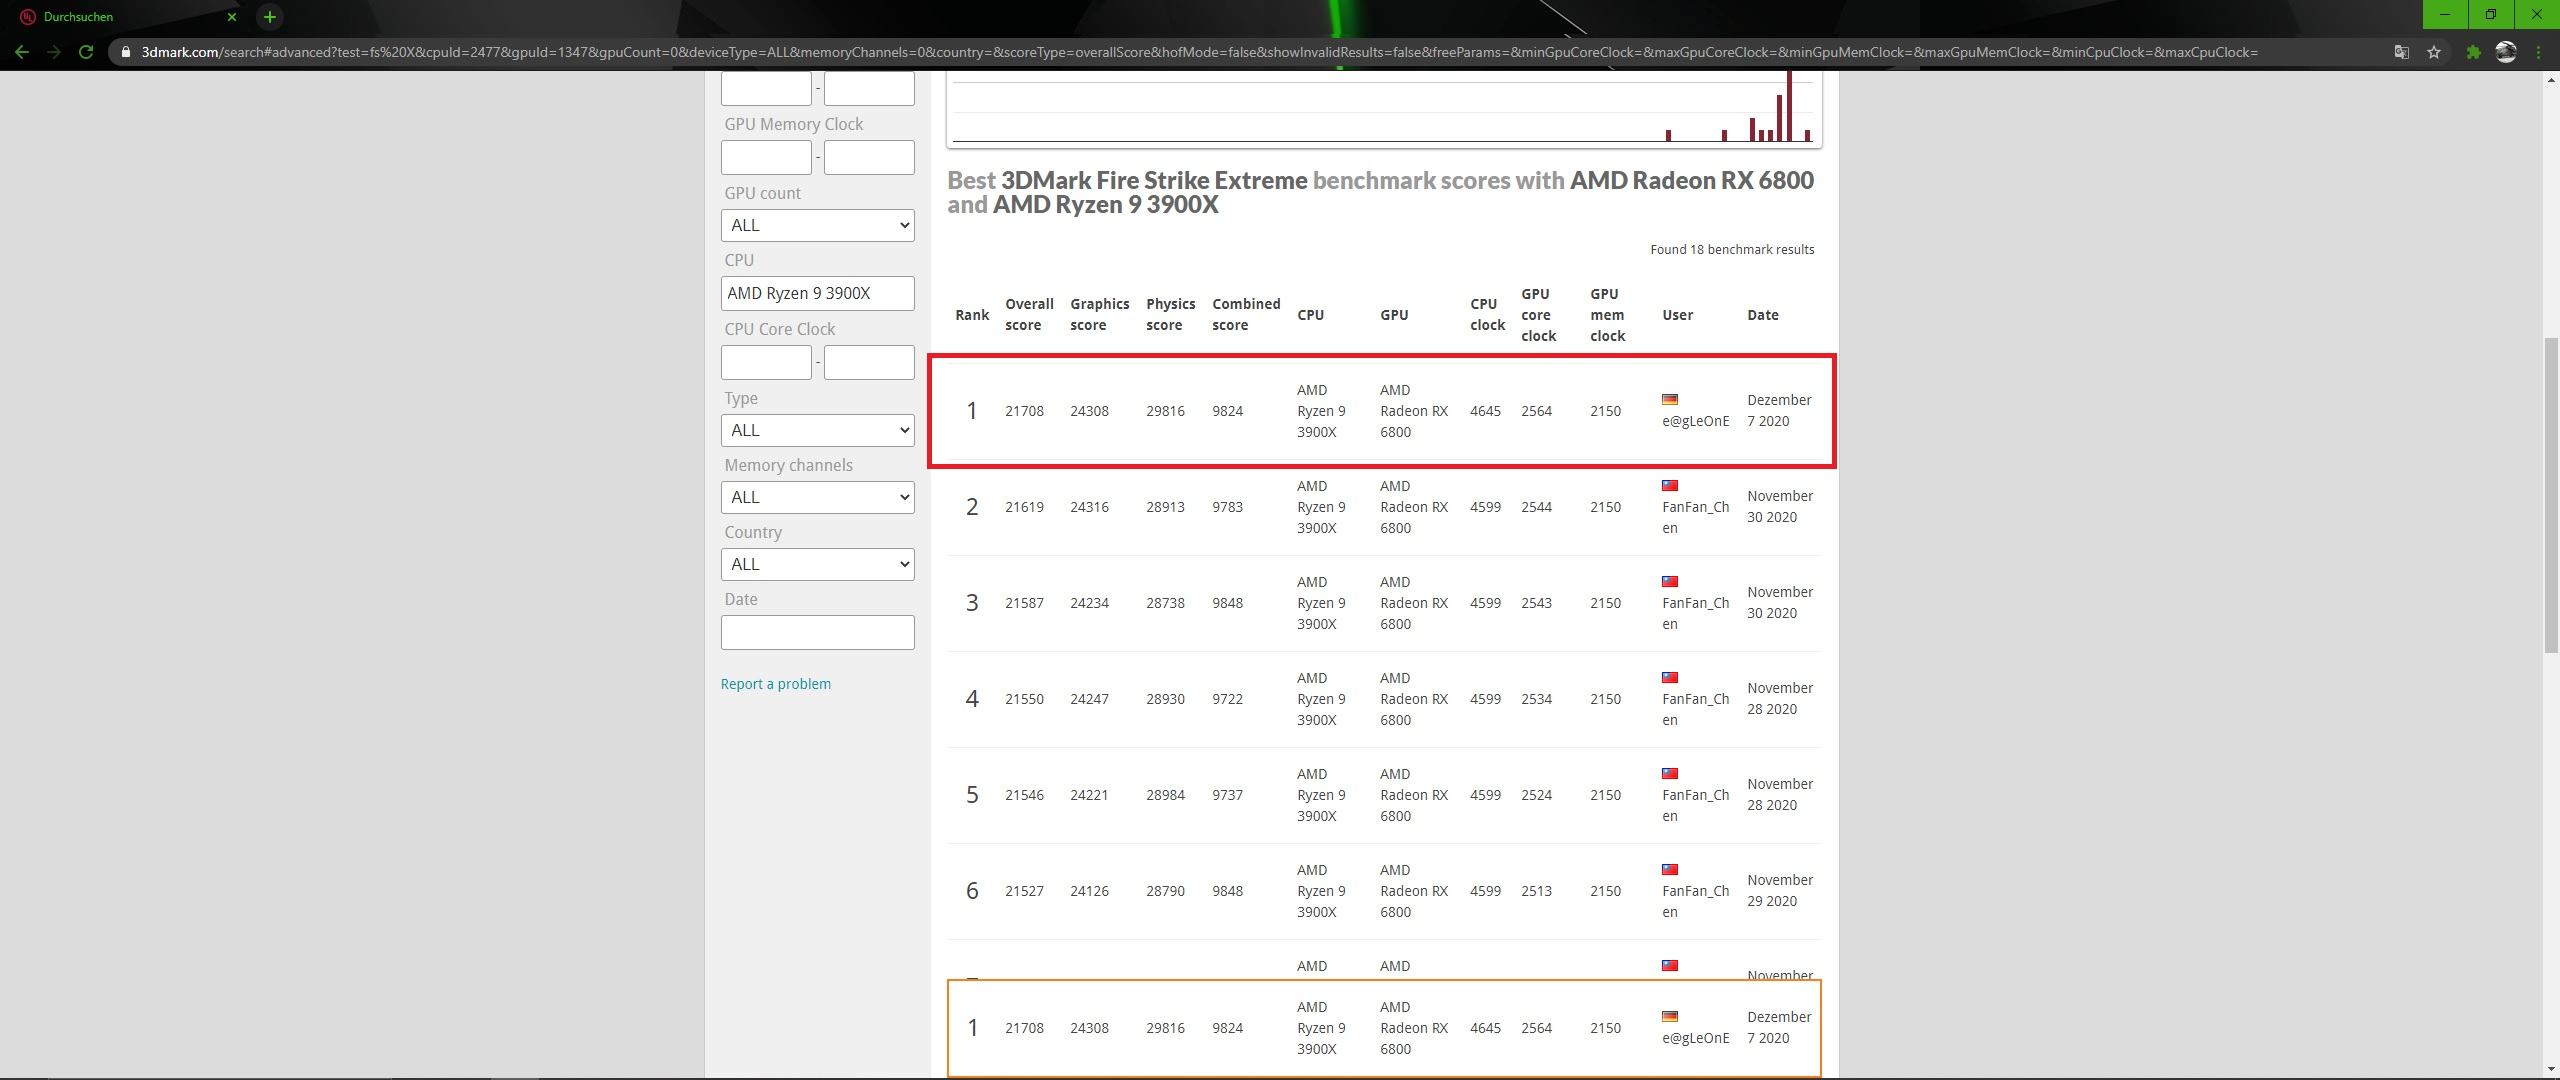The width and height of the screenshot is (2560, 1080).
Task: Open rank 6 result with score 21527
Action: tap(1024, 891)
